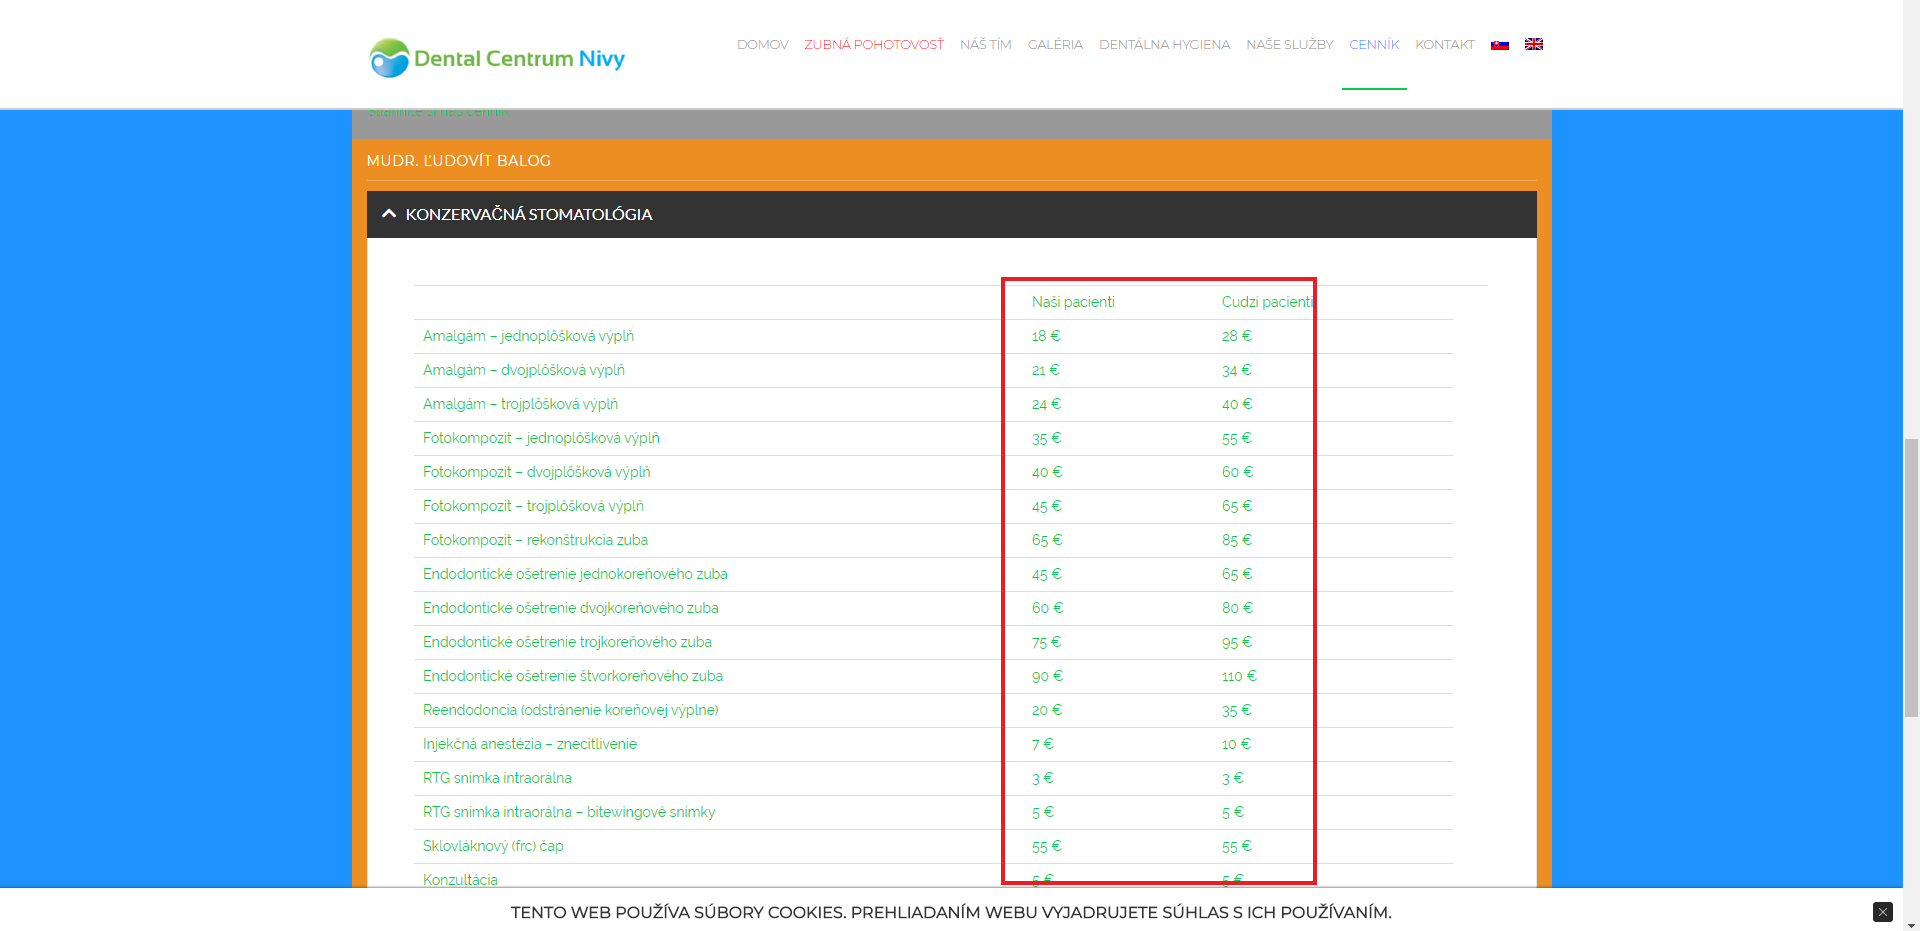Go to the Náš tím page
This screenshot has height=931, width=1920.
(x=985, y=45)
